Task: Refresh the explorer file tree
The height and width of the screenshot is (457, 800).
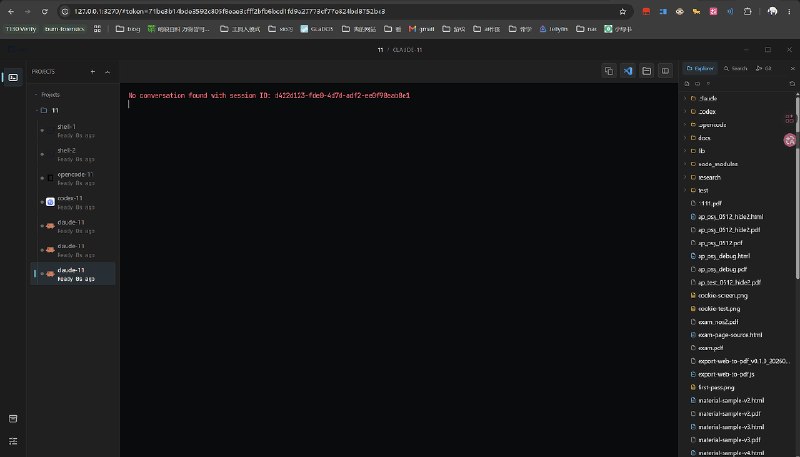Action: (792, 84)
